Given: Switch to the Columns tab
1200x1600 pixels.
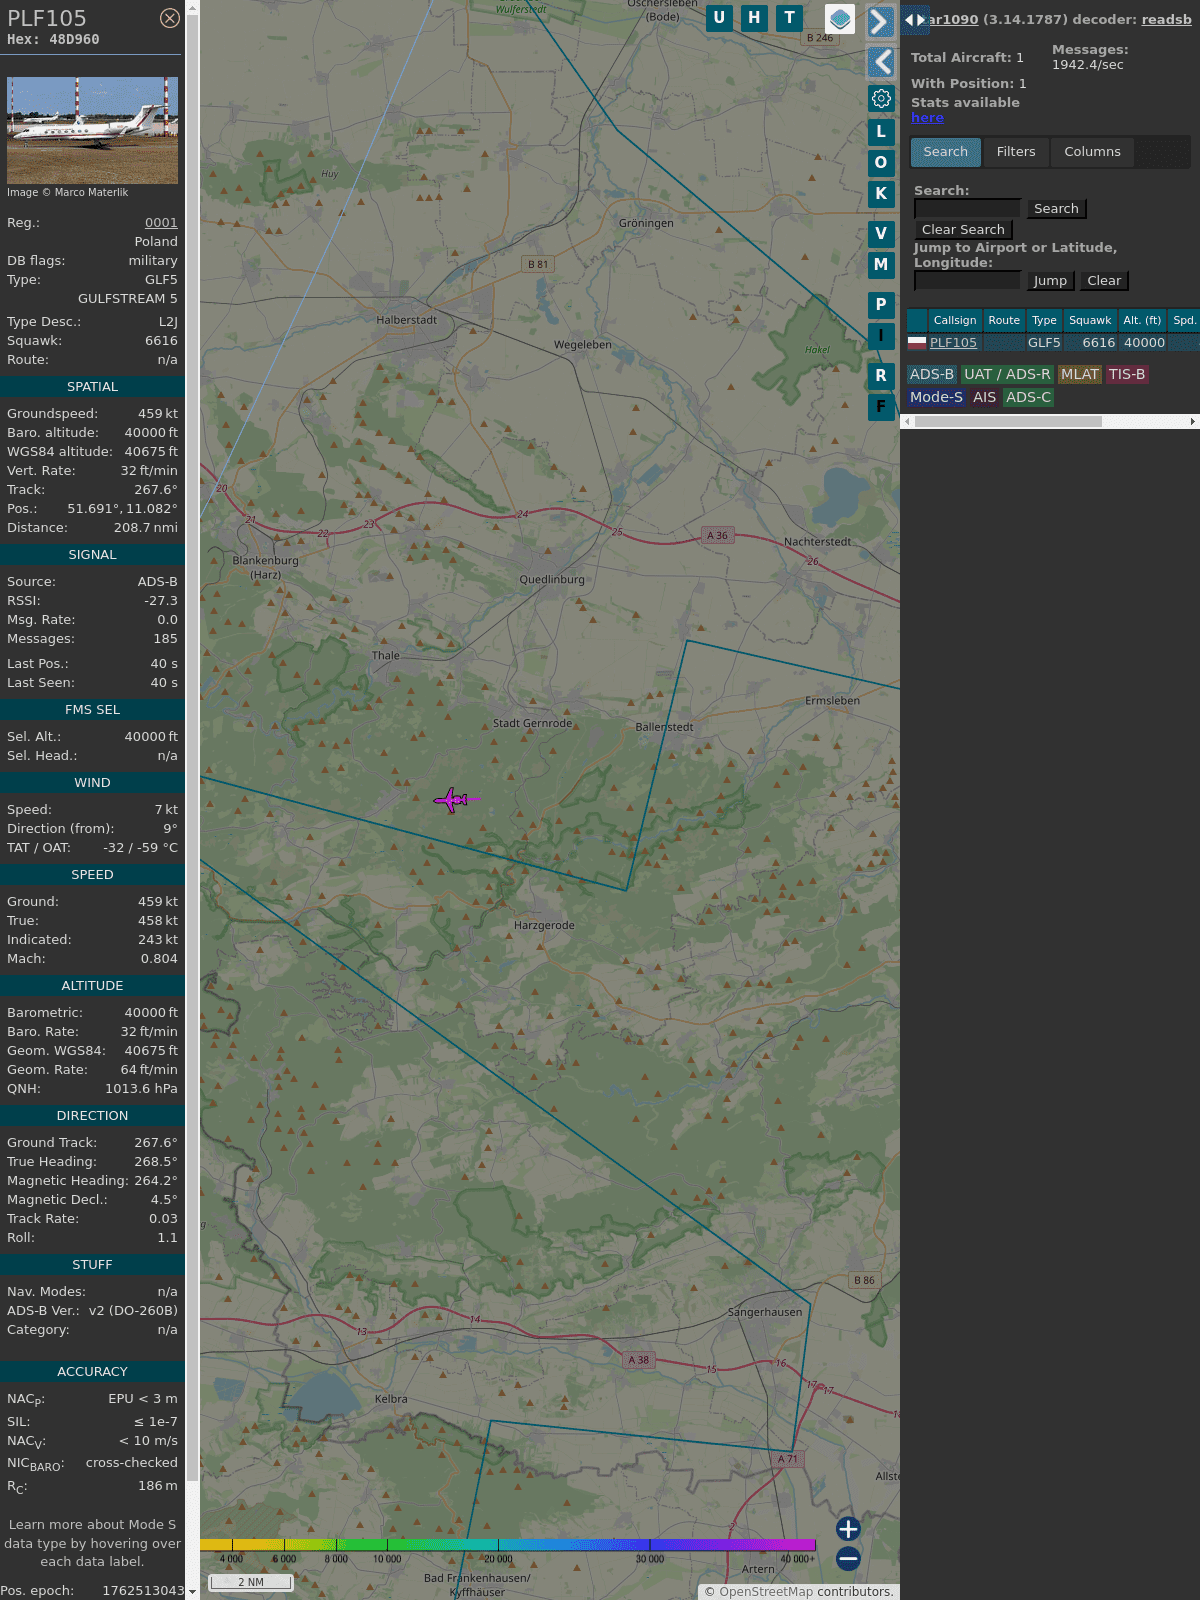Looking at the screenshot, I should point(1092,152).
